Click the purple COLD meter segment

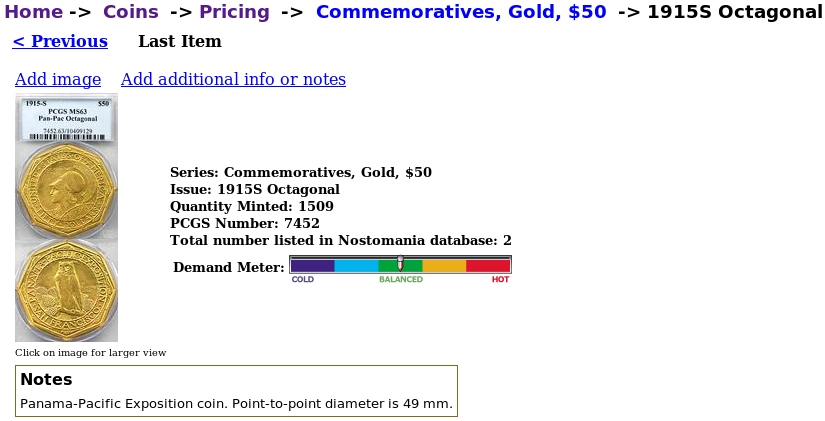click(313, 266)
